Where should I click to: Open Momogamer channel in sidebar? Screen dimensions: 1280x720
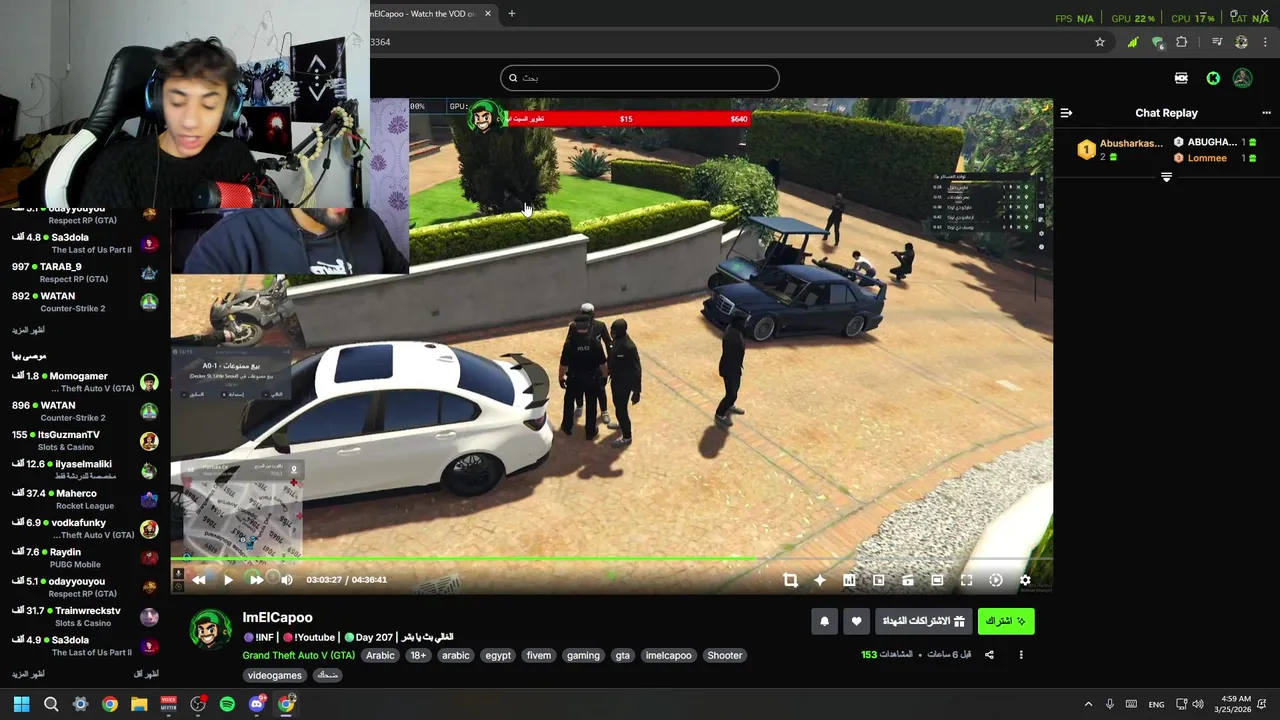(85, 382)
